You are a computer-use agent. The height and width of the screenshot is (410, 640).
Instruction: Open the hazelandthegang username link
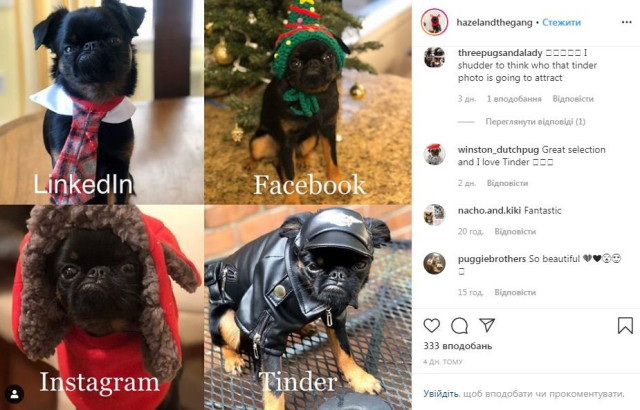pyautogui.click(x=494, y=22)
